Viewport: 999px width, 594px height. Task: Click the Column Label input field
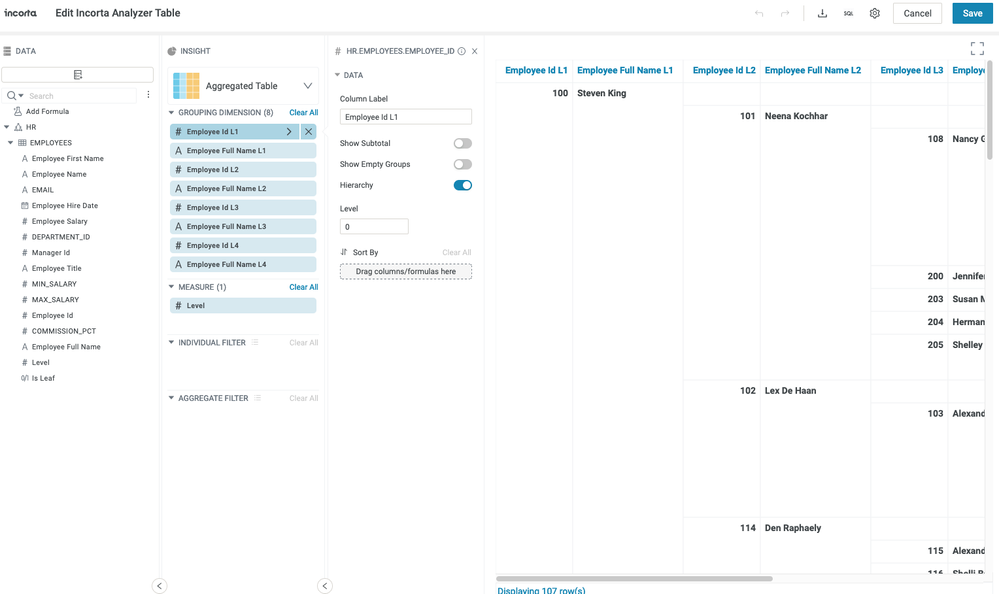tap(405, 117)
